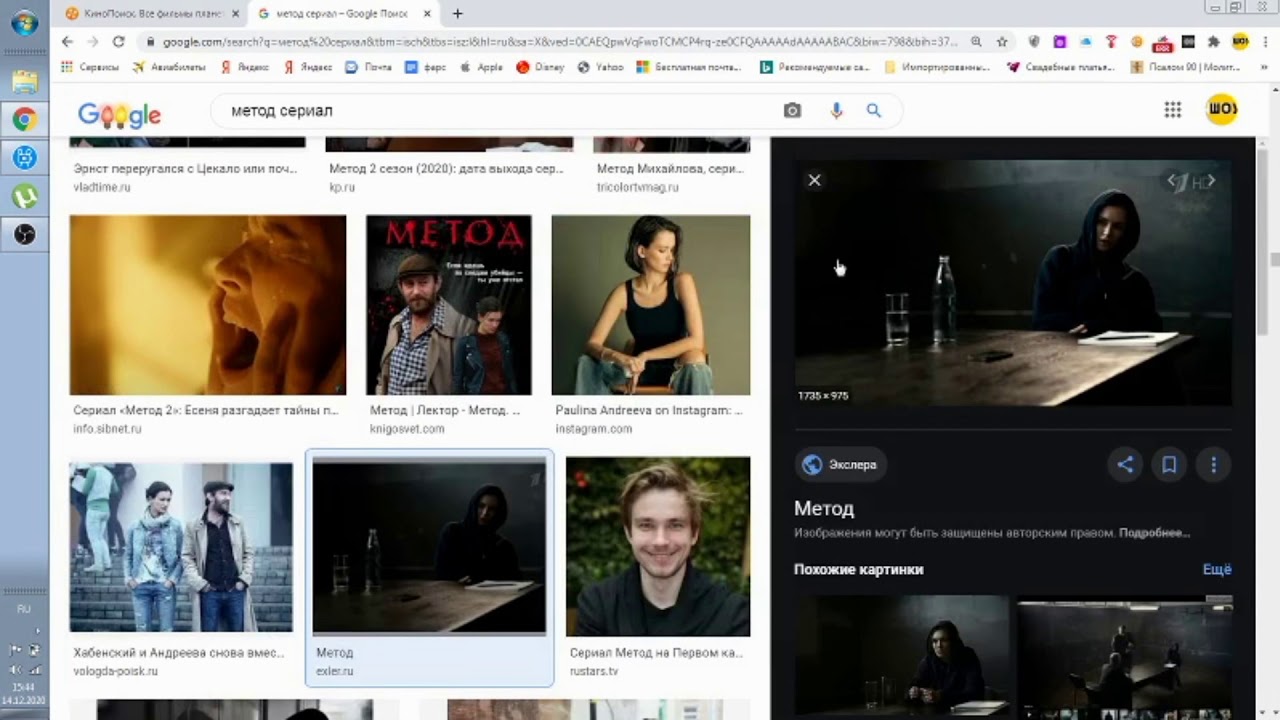Click the address bar URL
1280x720 pixels.
[x=560, y=42]
